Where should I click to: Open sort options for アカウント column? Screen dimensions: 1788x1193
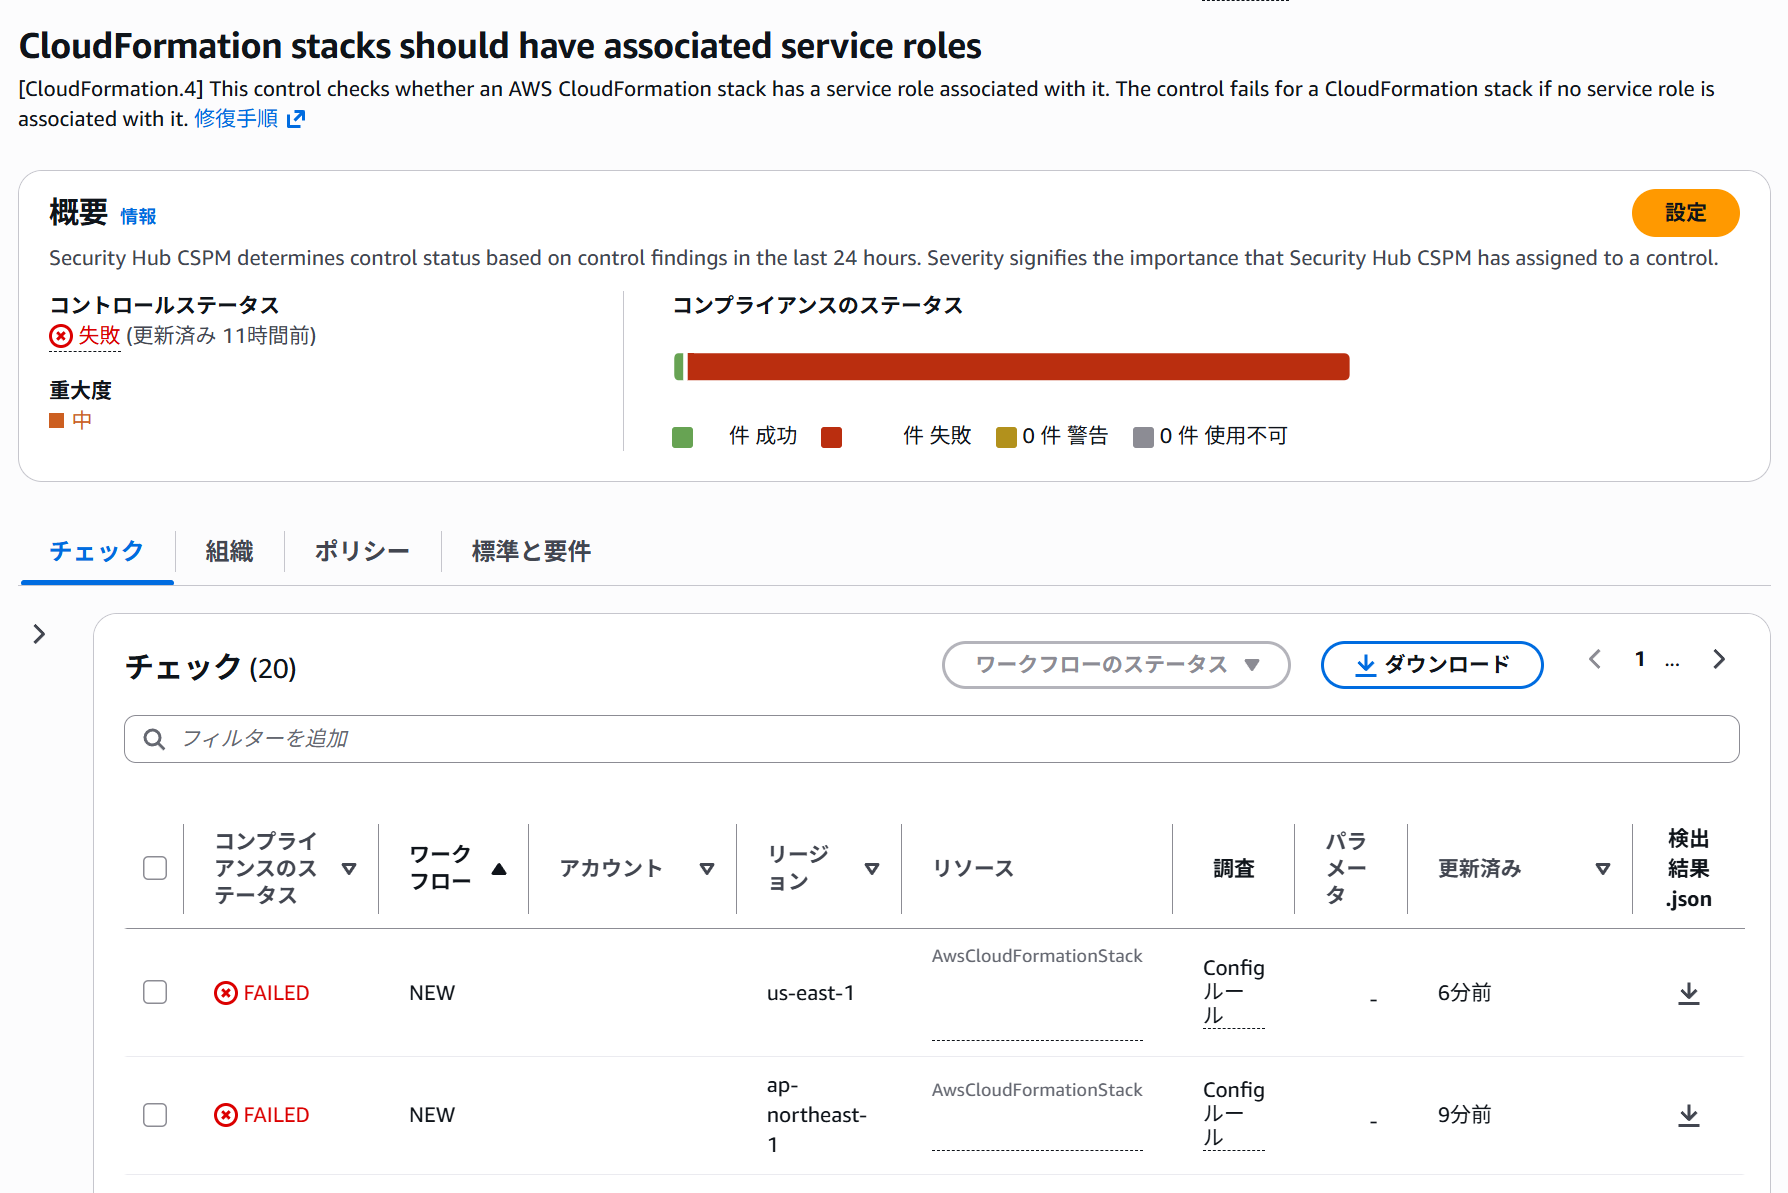(x=707, y=869)
